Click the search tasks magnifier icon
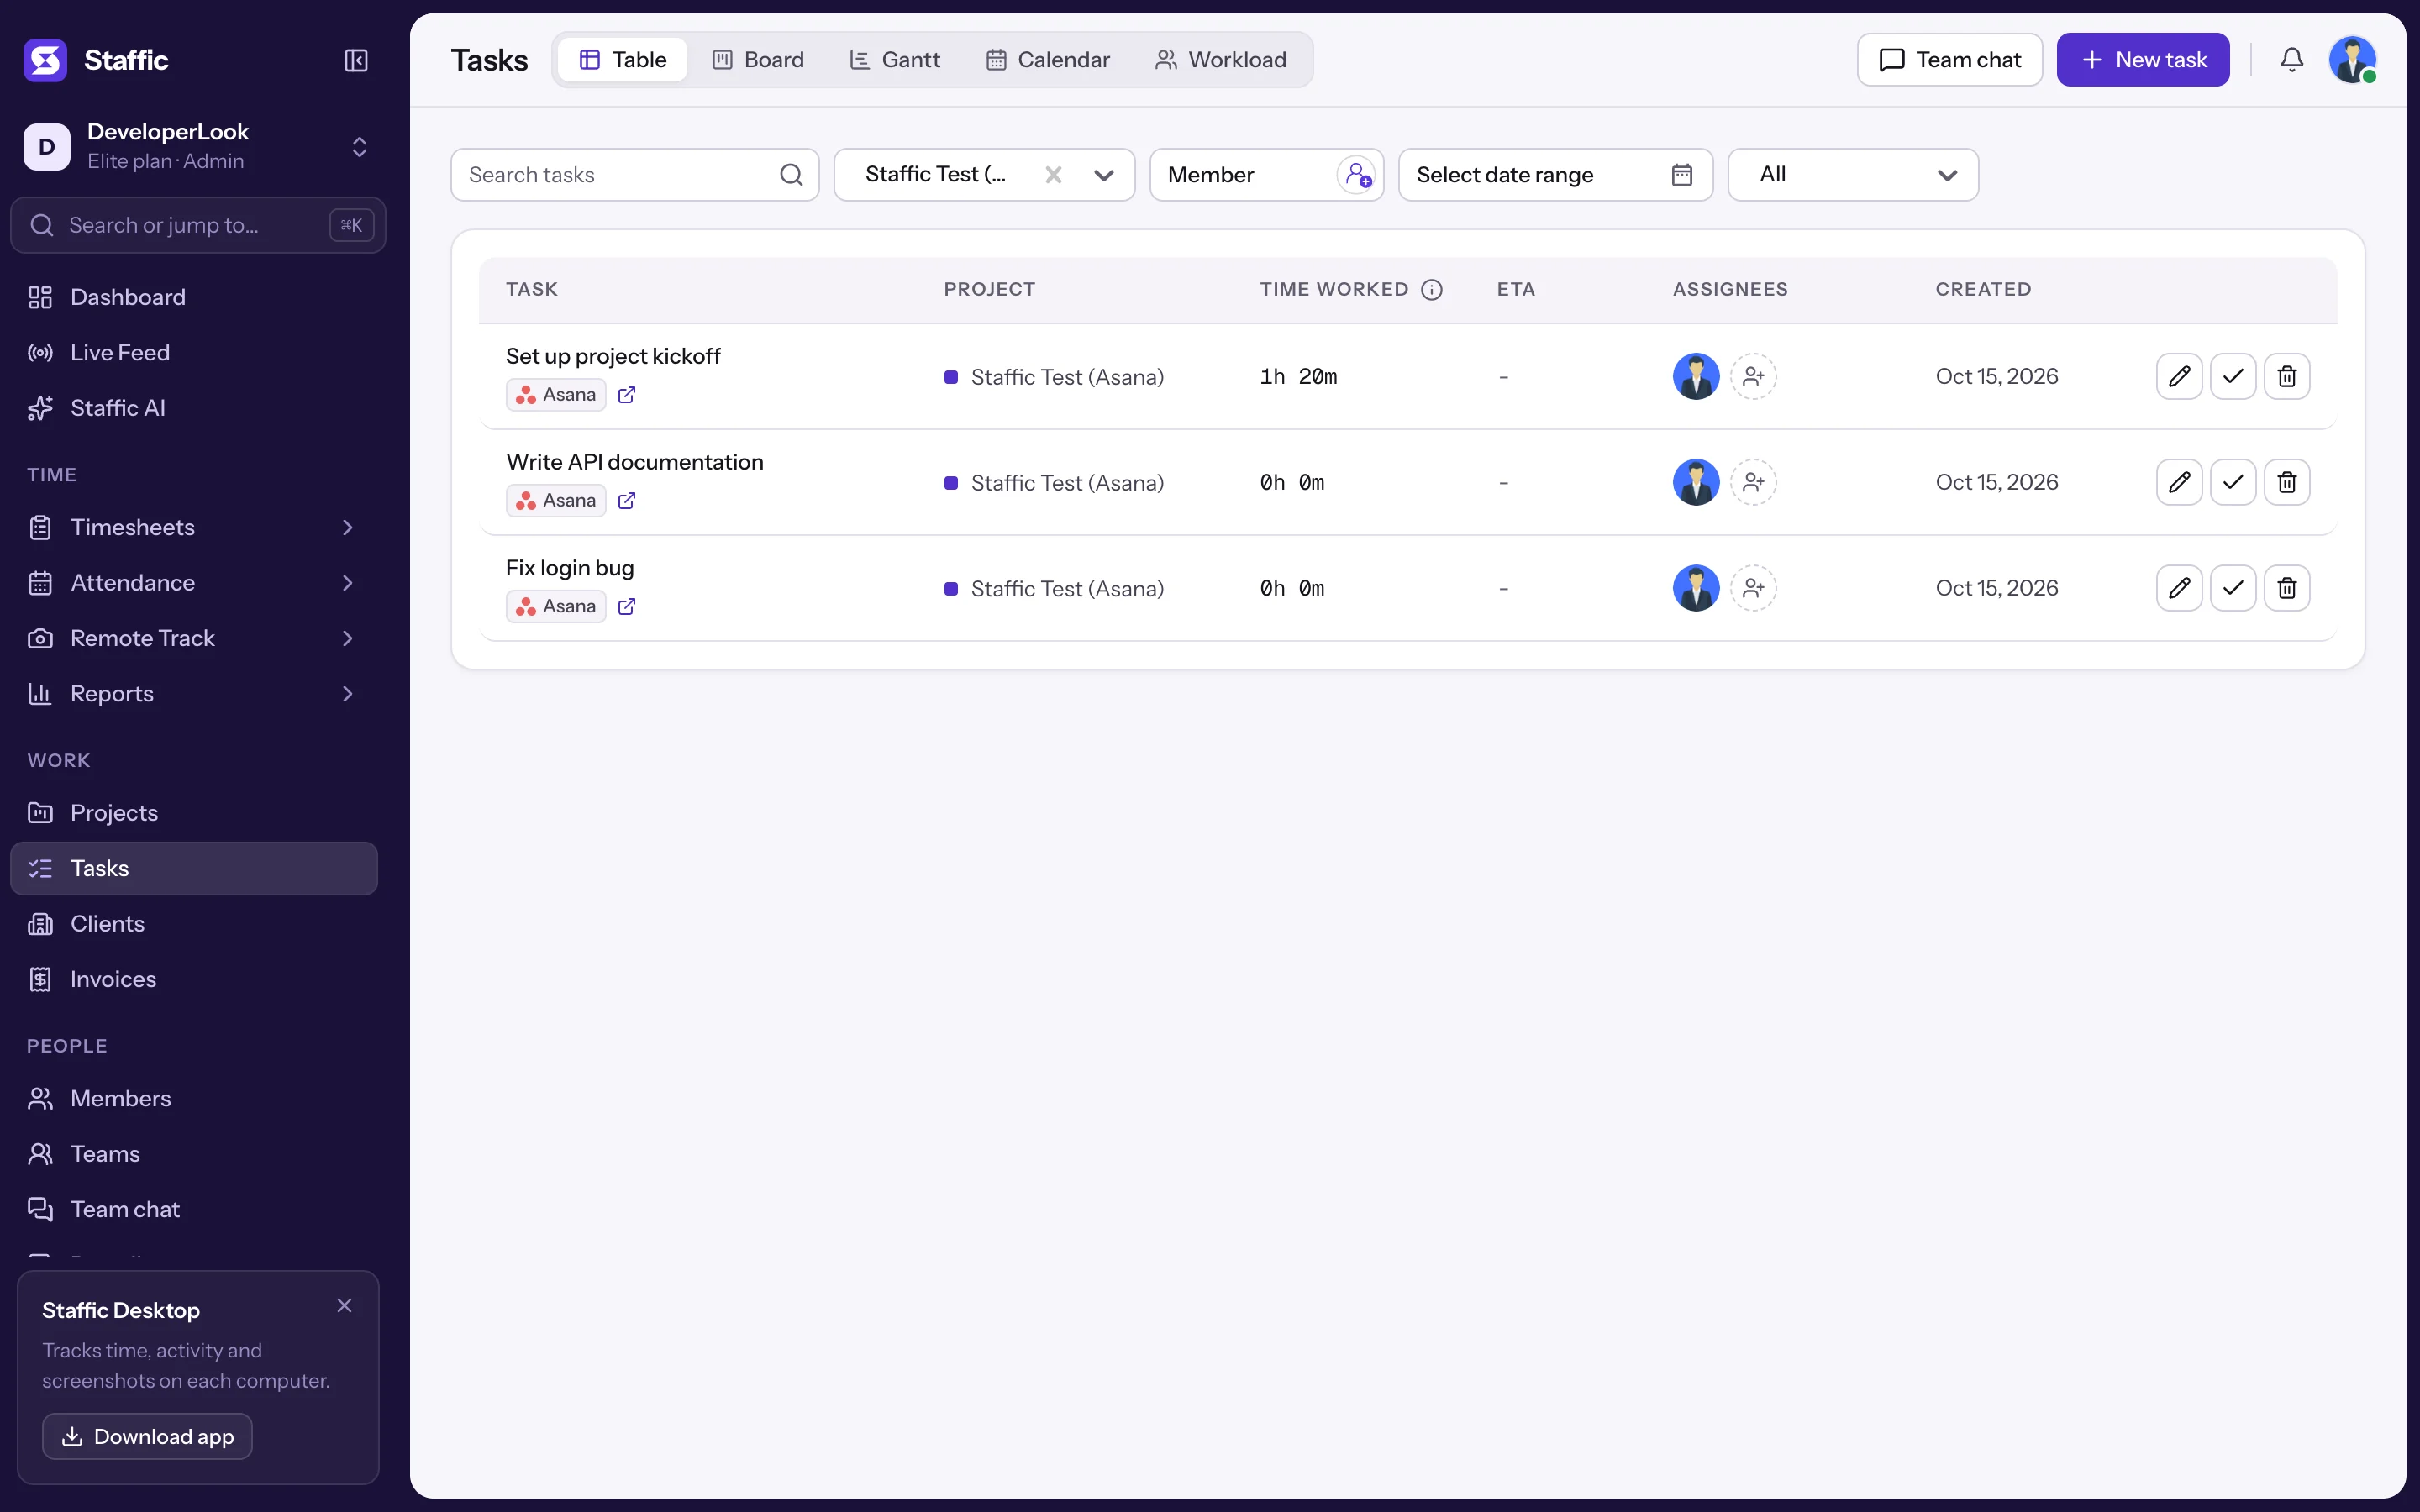Image resolution: width=2420 pixels, height=1512 pixels. 791,175
